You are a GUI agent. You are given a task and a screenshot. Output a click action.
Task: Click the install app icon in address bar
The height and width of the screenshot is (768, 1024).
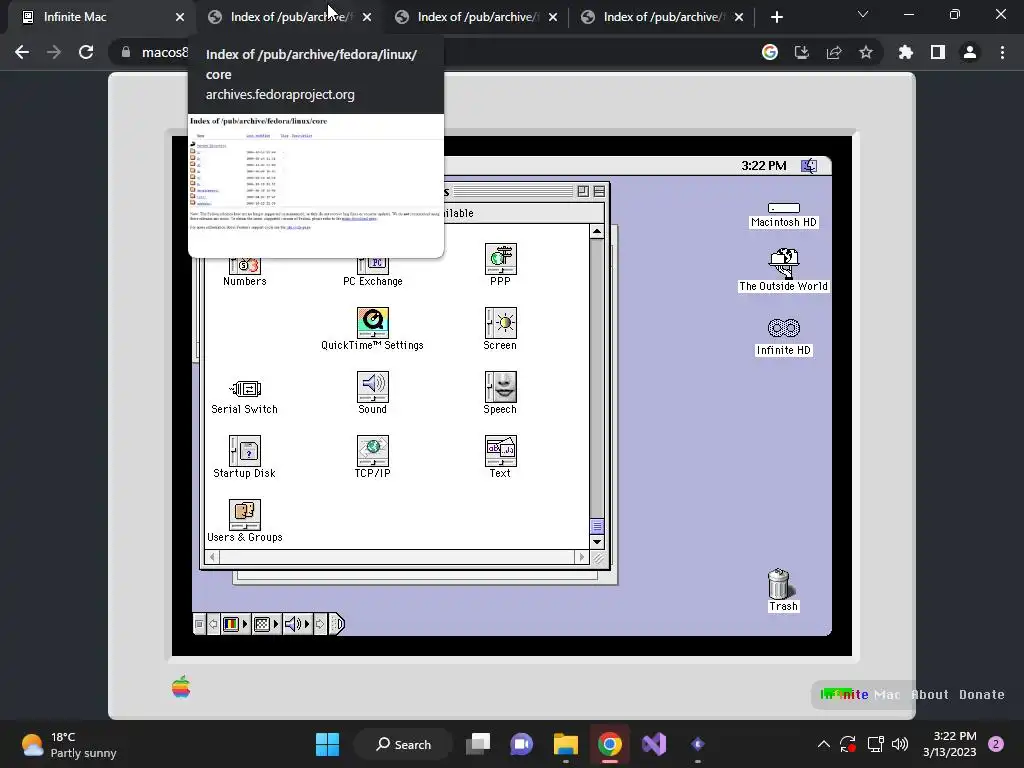pos(801,52)
